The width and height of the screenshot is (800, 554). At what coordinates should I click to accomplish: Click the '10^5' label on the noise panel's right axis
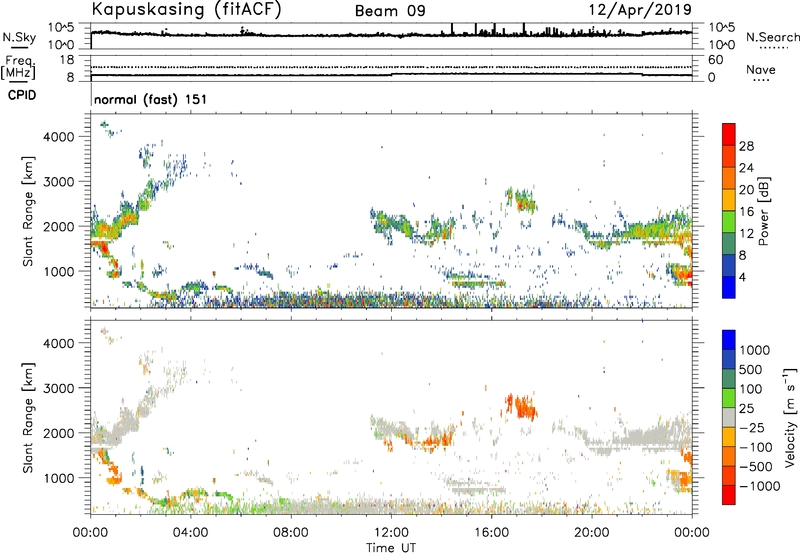pyautogui.click(x=722, y=28)
